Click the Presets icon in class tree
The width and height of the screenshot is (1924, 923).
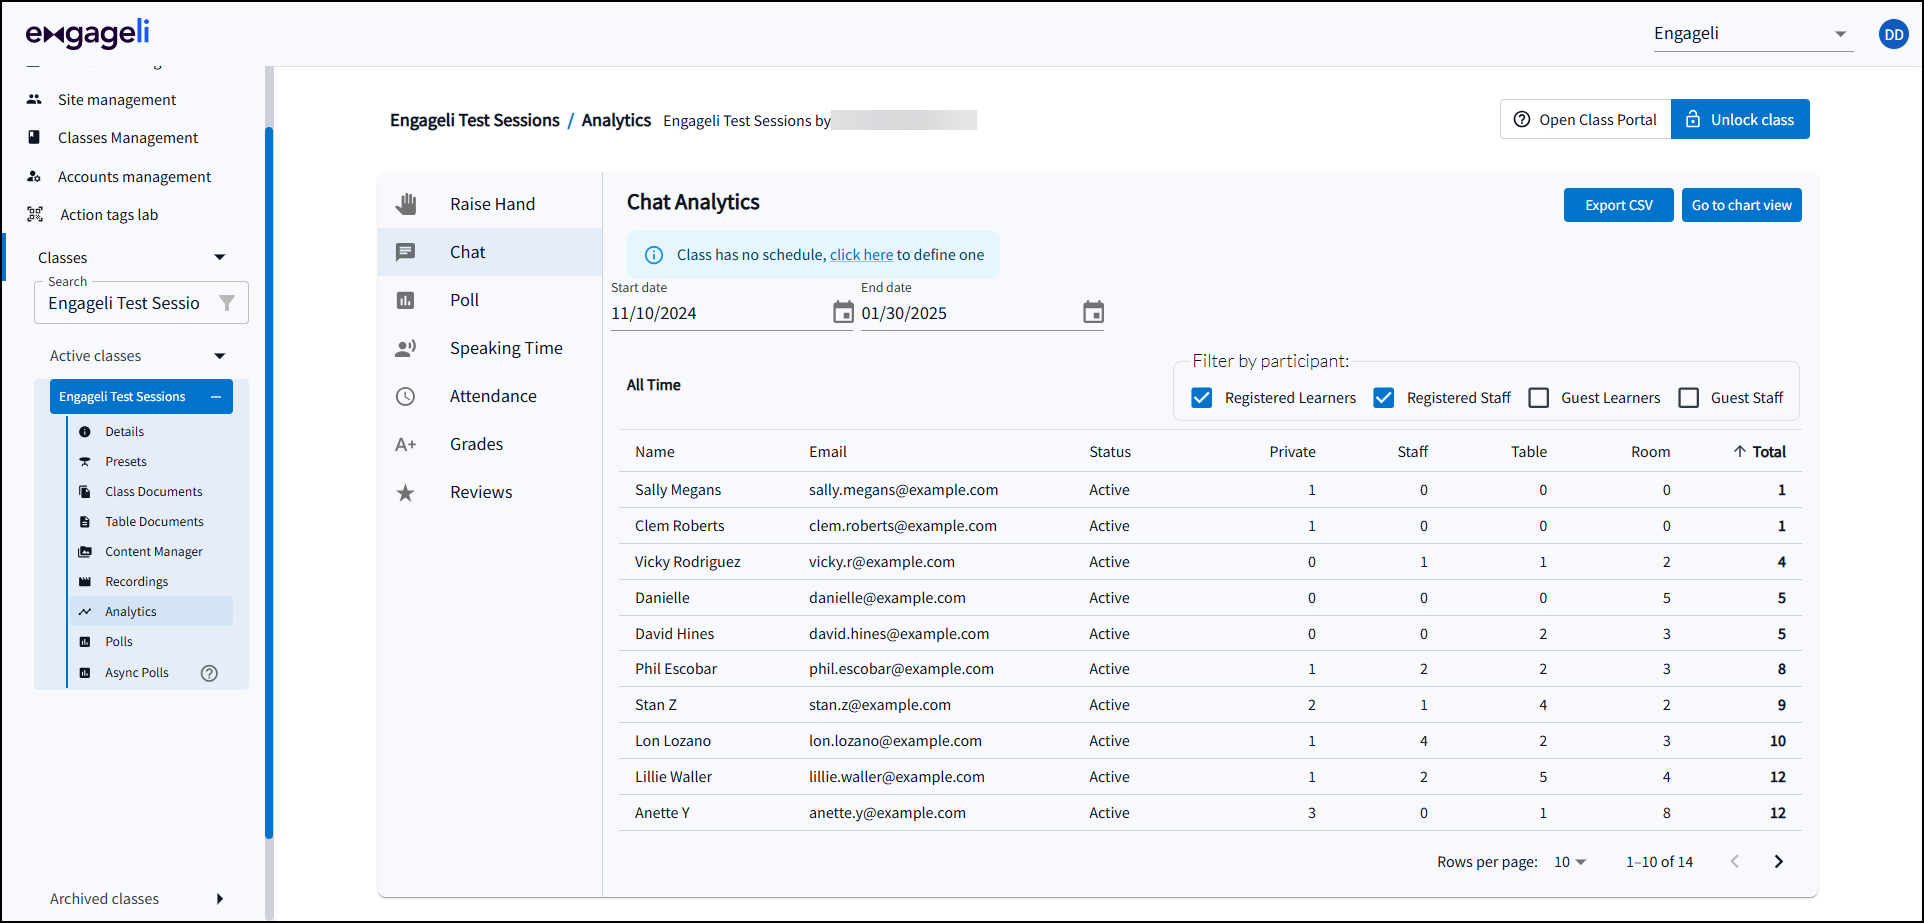pos(85,462)
